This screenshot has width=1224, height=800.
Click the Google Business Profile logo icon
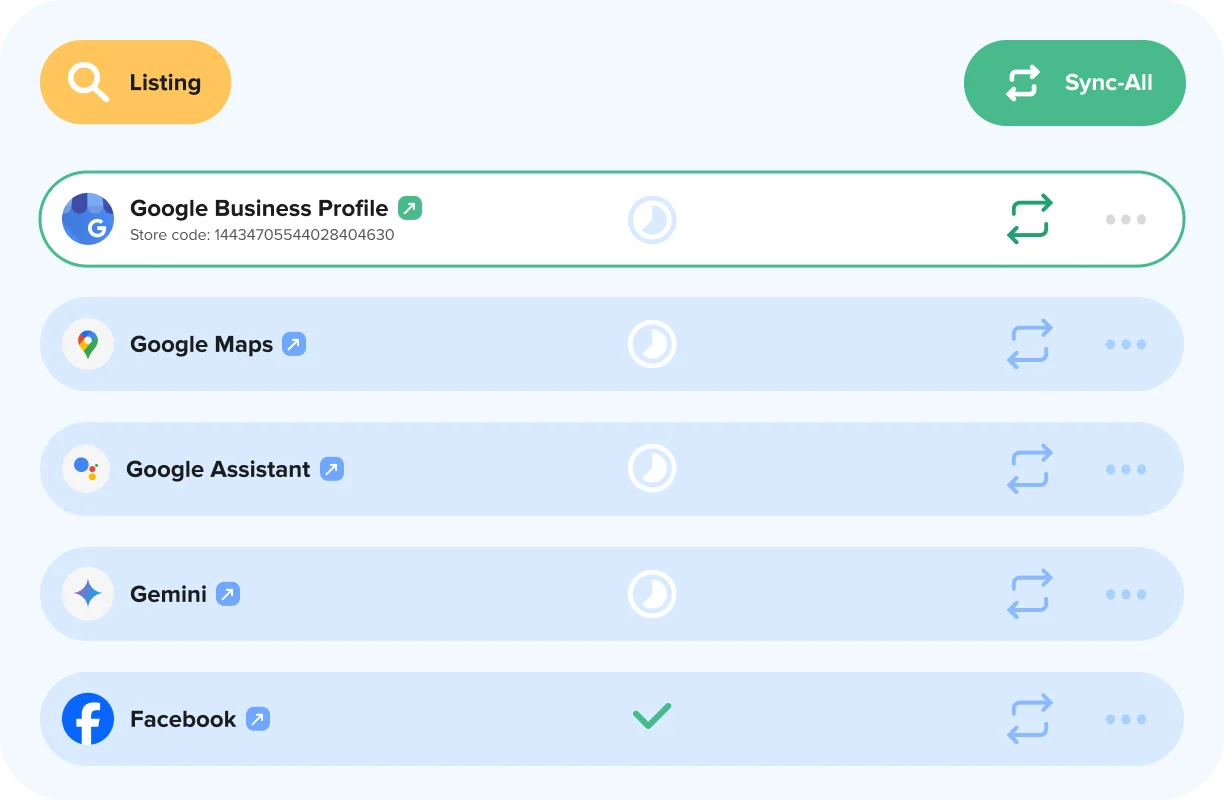click(88, 219)
